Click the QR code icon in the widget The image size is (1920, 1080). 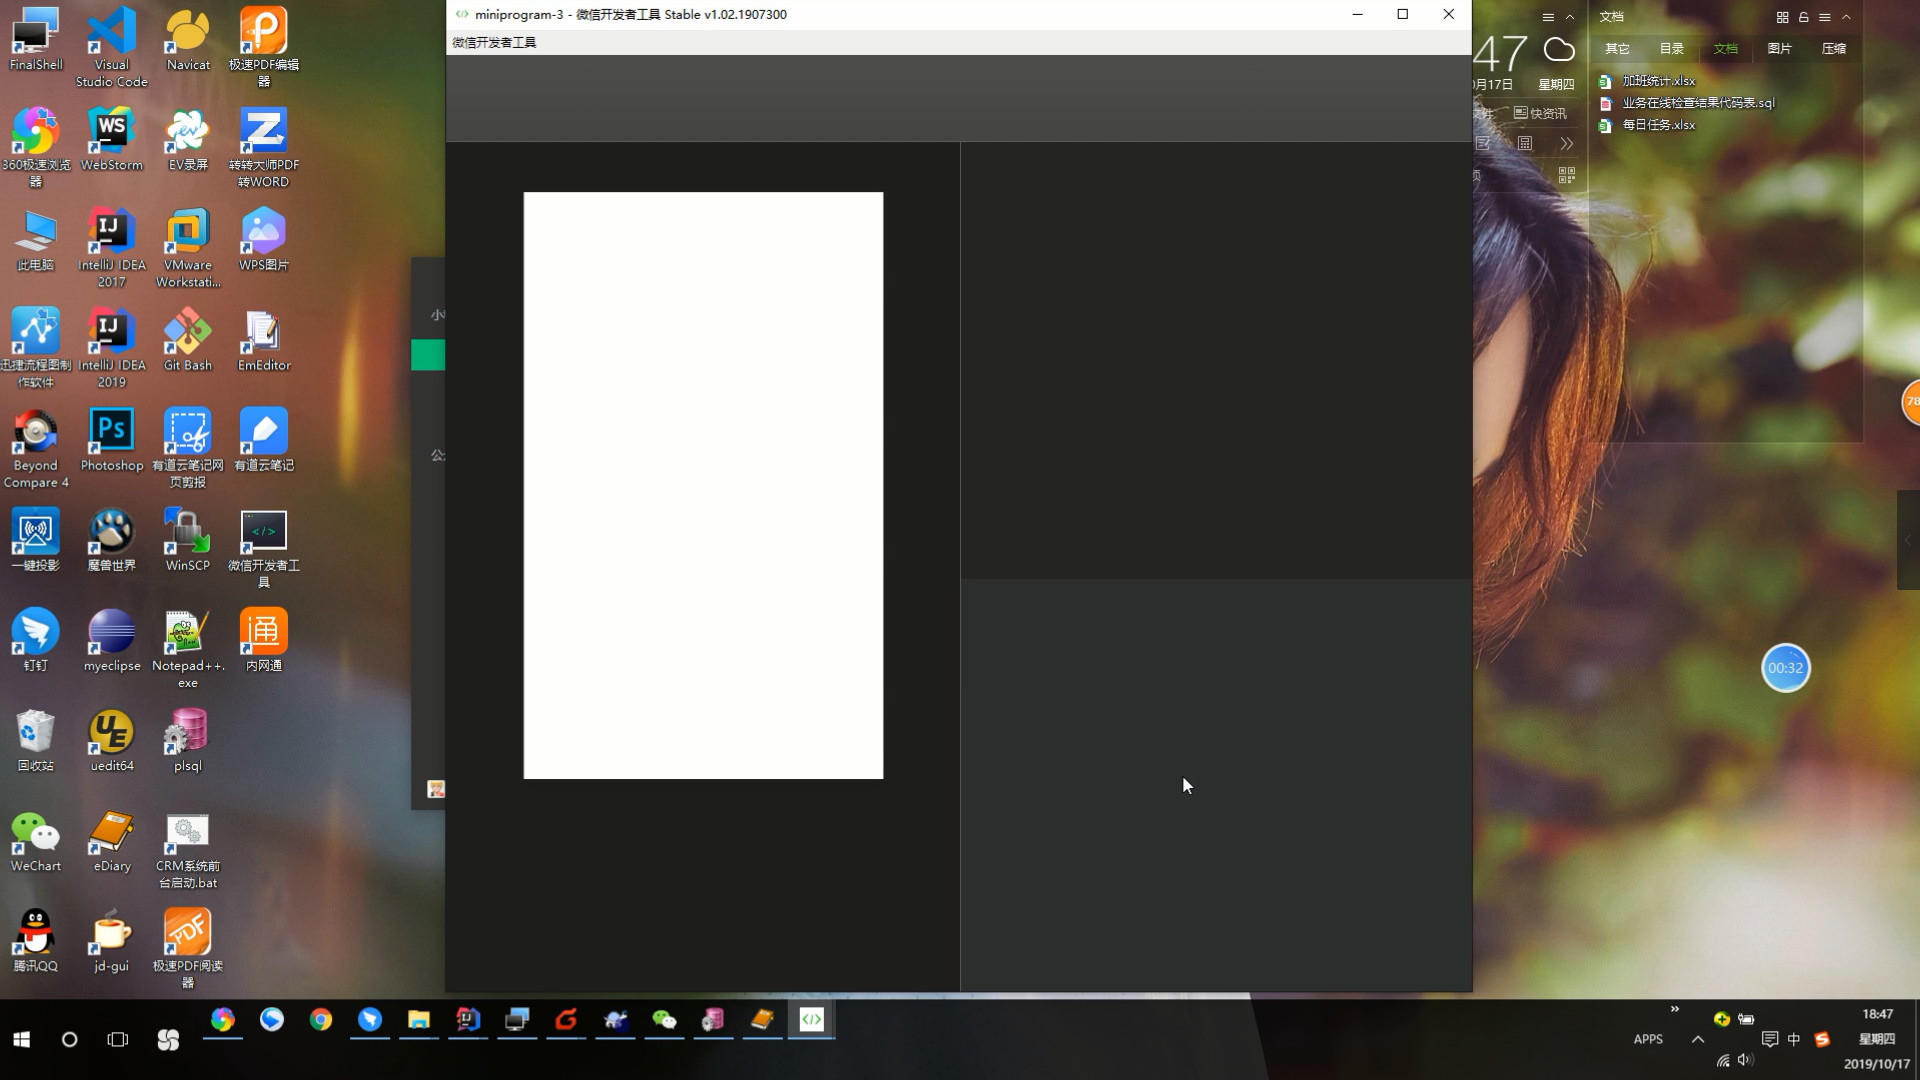click(x=1566, y=175)
